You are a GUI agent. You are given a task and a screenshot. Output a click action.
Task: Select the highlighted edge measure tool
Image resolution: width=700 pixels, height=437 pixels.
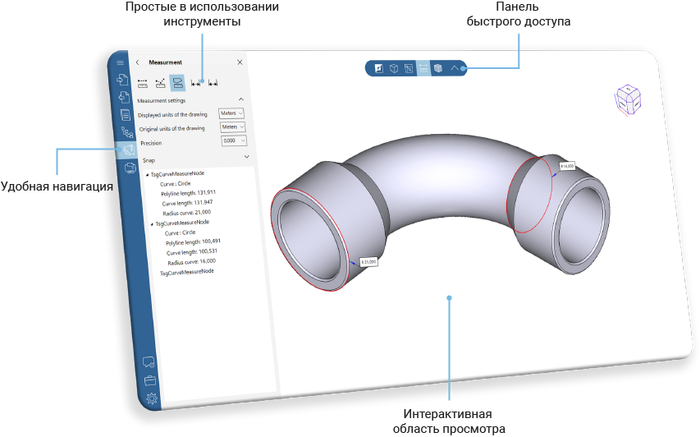177,83
